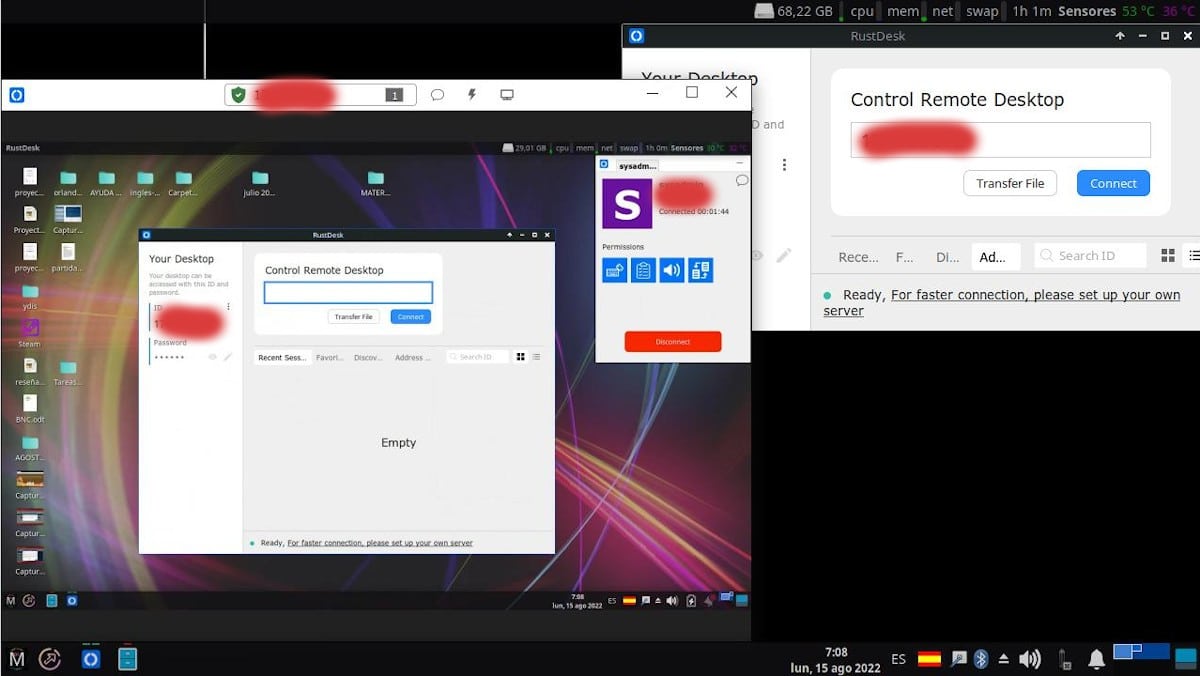The height and width of the screenshot is (676, 1200).
Task: Click Bluetooth icon in host system tray
Action: [x=981, y=659]
